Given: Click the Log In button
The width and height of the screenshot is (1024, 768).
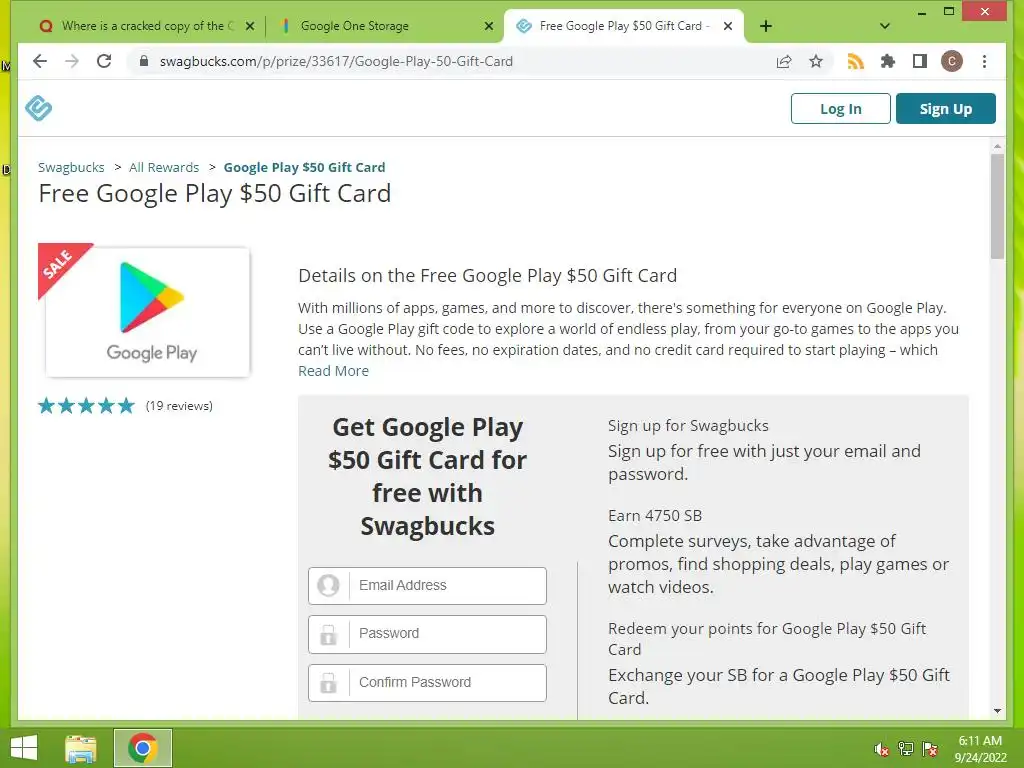Looking at the screenshot, I should (x=840, y=108).
